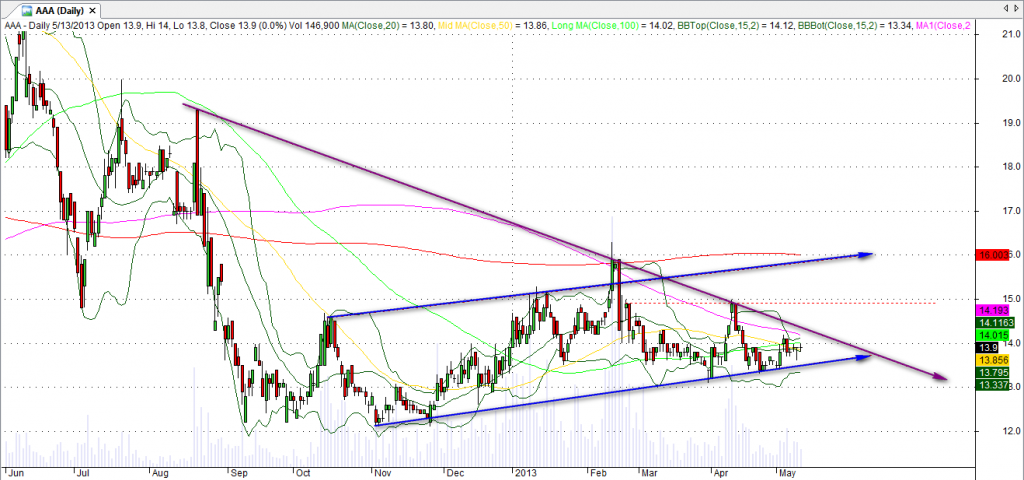Click the purple trendline's arrowhead
1024x480 pixels.
(939, 376)
